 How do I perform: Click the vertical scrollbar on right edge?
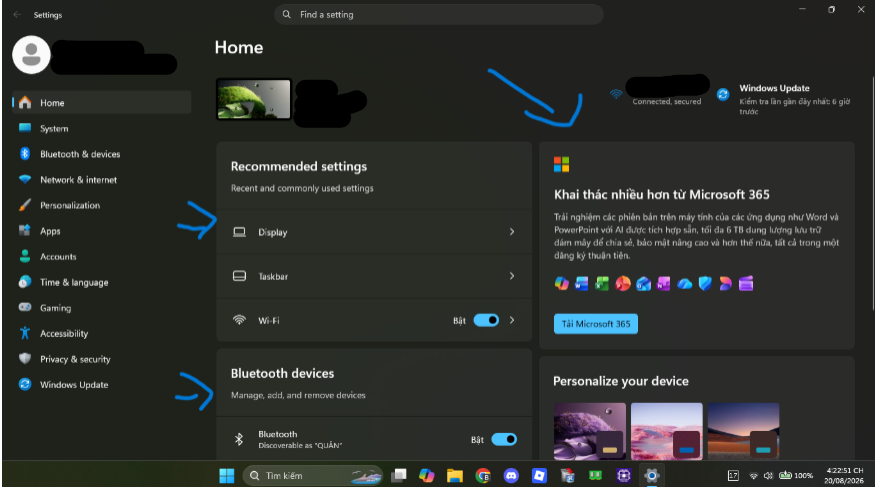(x=872, y=192)
